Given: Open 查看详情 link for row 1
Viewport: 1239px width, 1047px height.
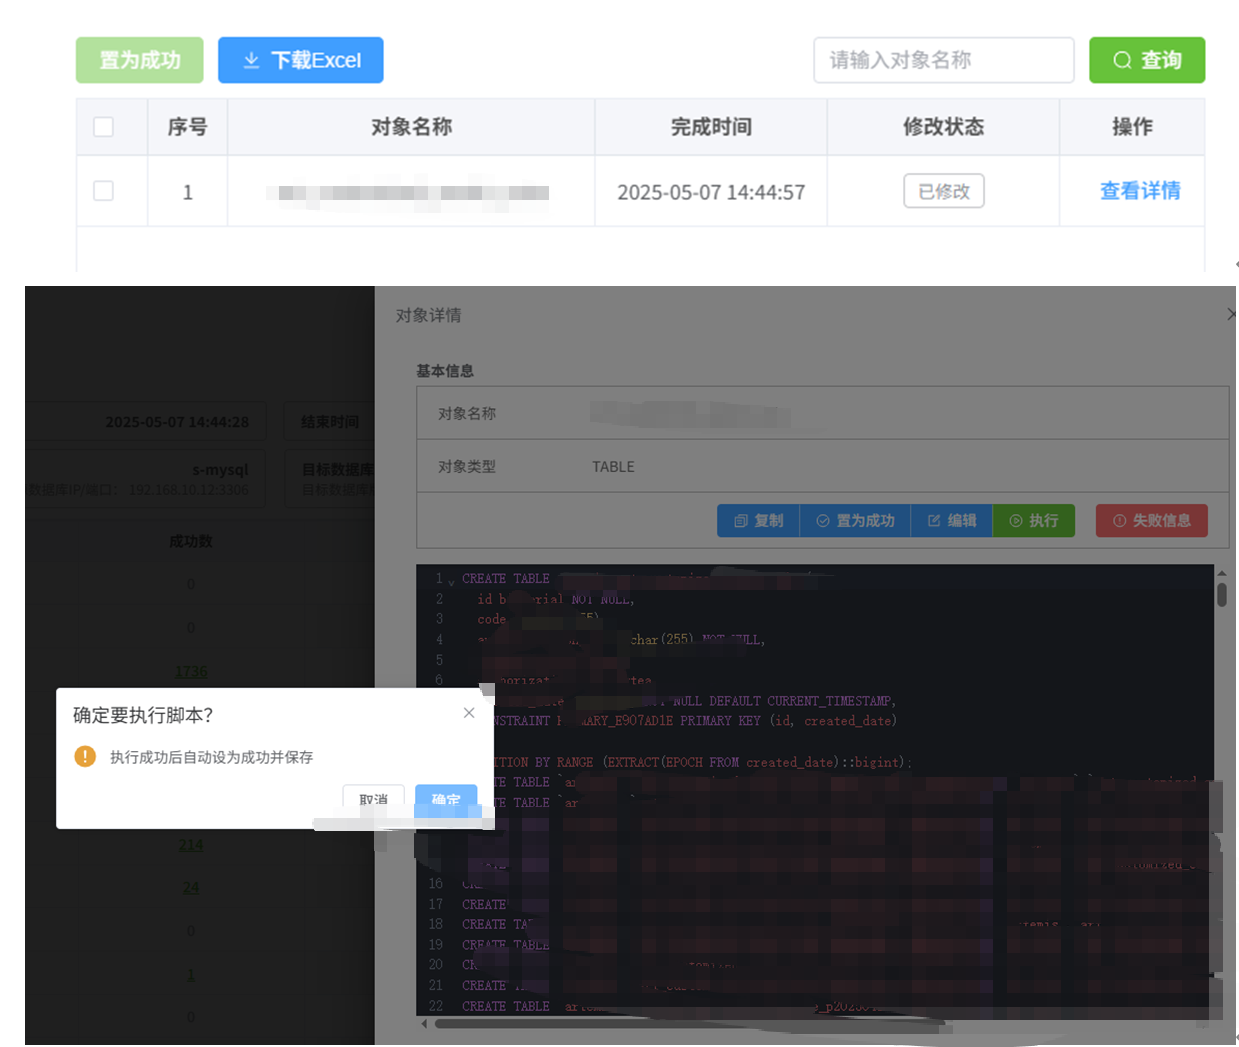Looking at the screenshot, I should pos(1139,191).
